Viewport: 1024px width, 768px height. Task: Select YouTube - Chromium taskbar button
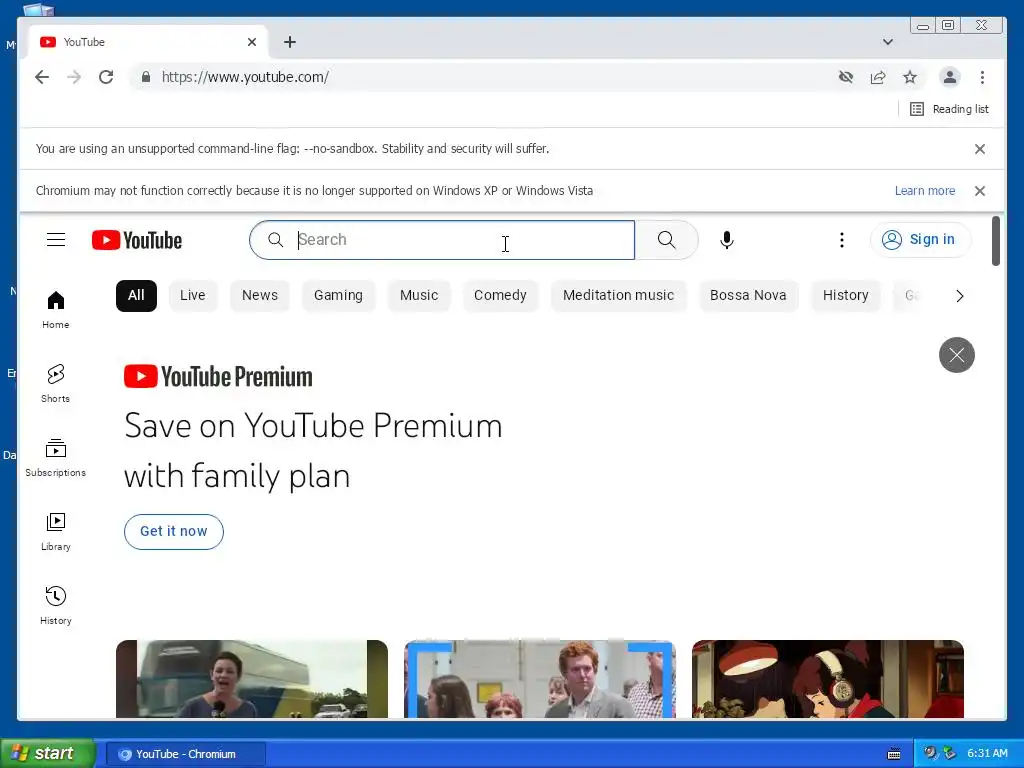(185, 754)
